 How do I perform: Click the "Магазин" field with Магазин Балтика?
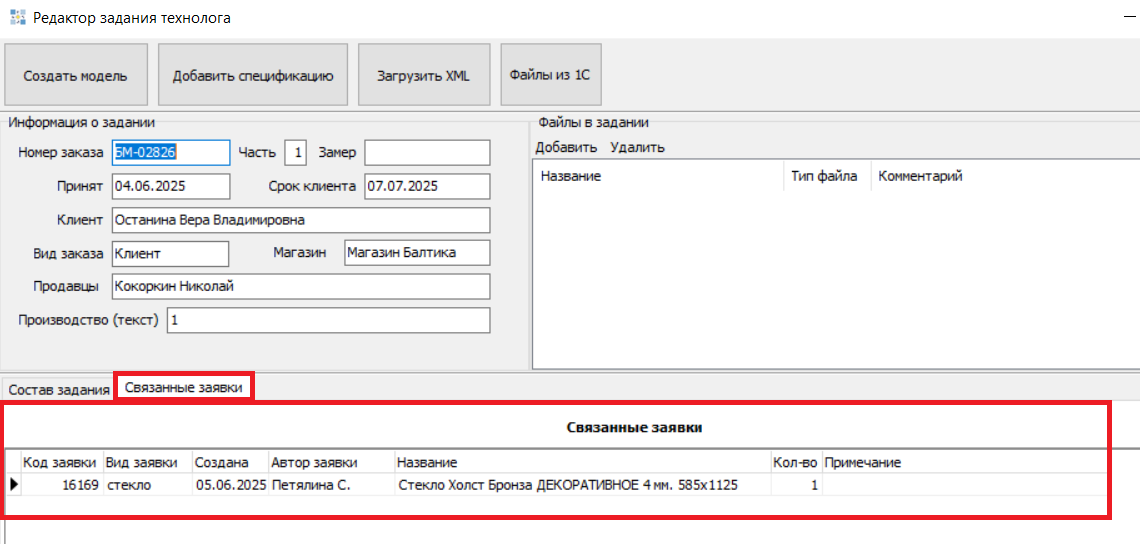[x=417, y=253]
